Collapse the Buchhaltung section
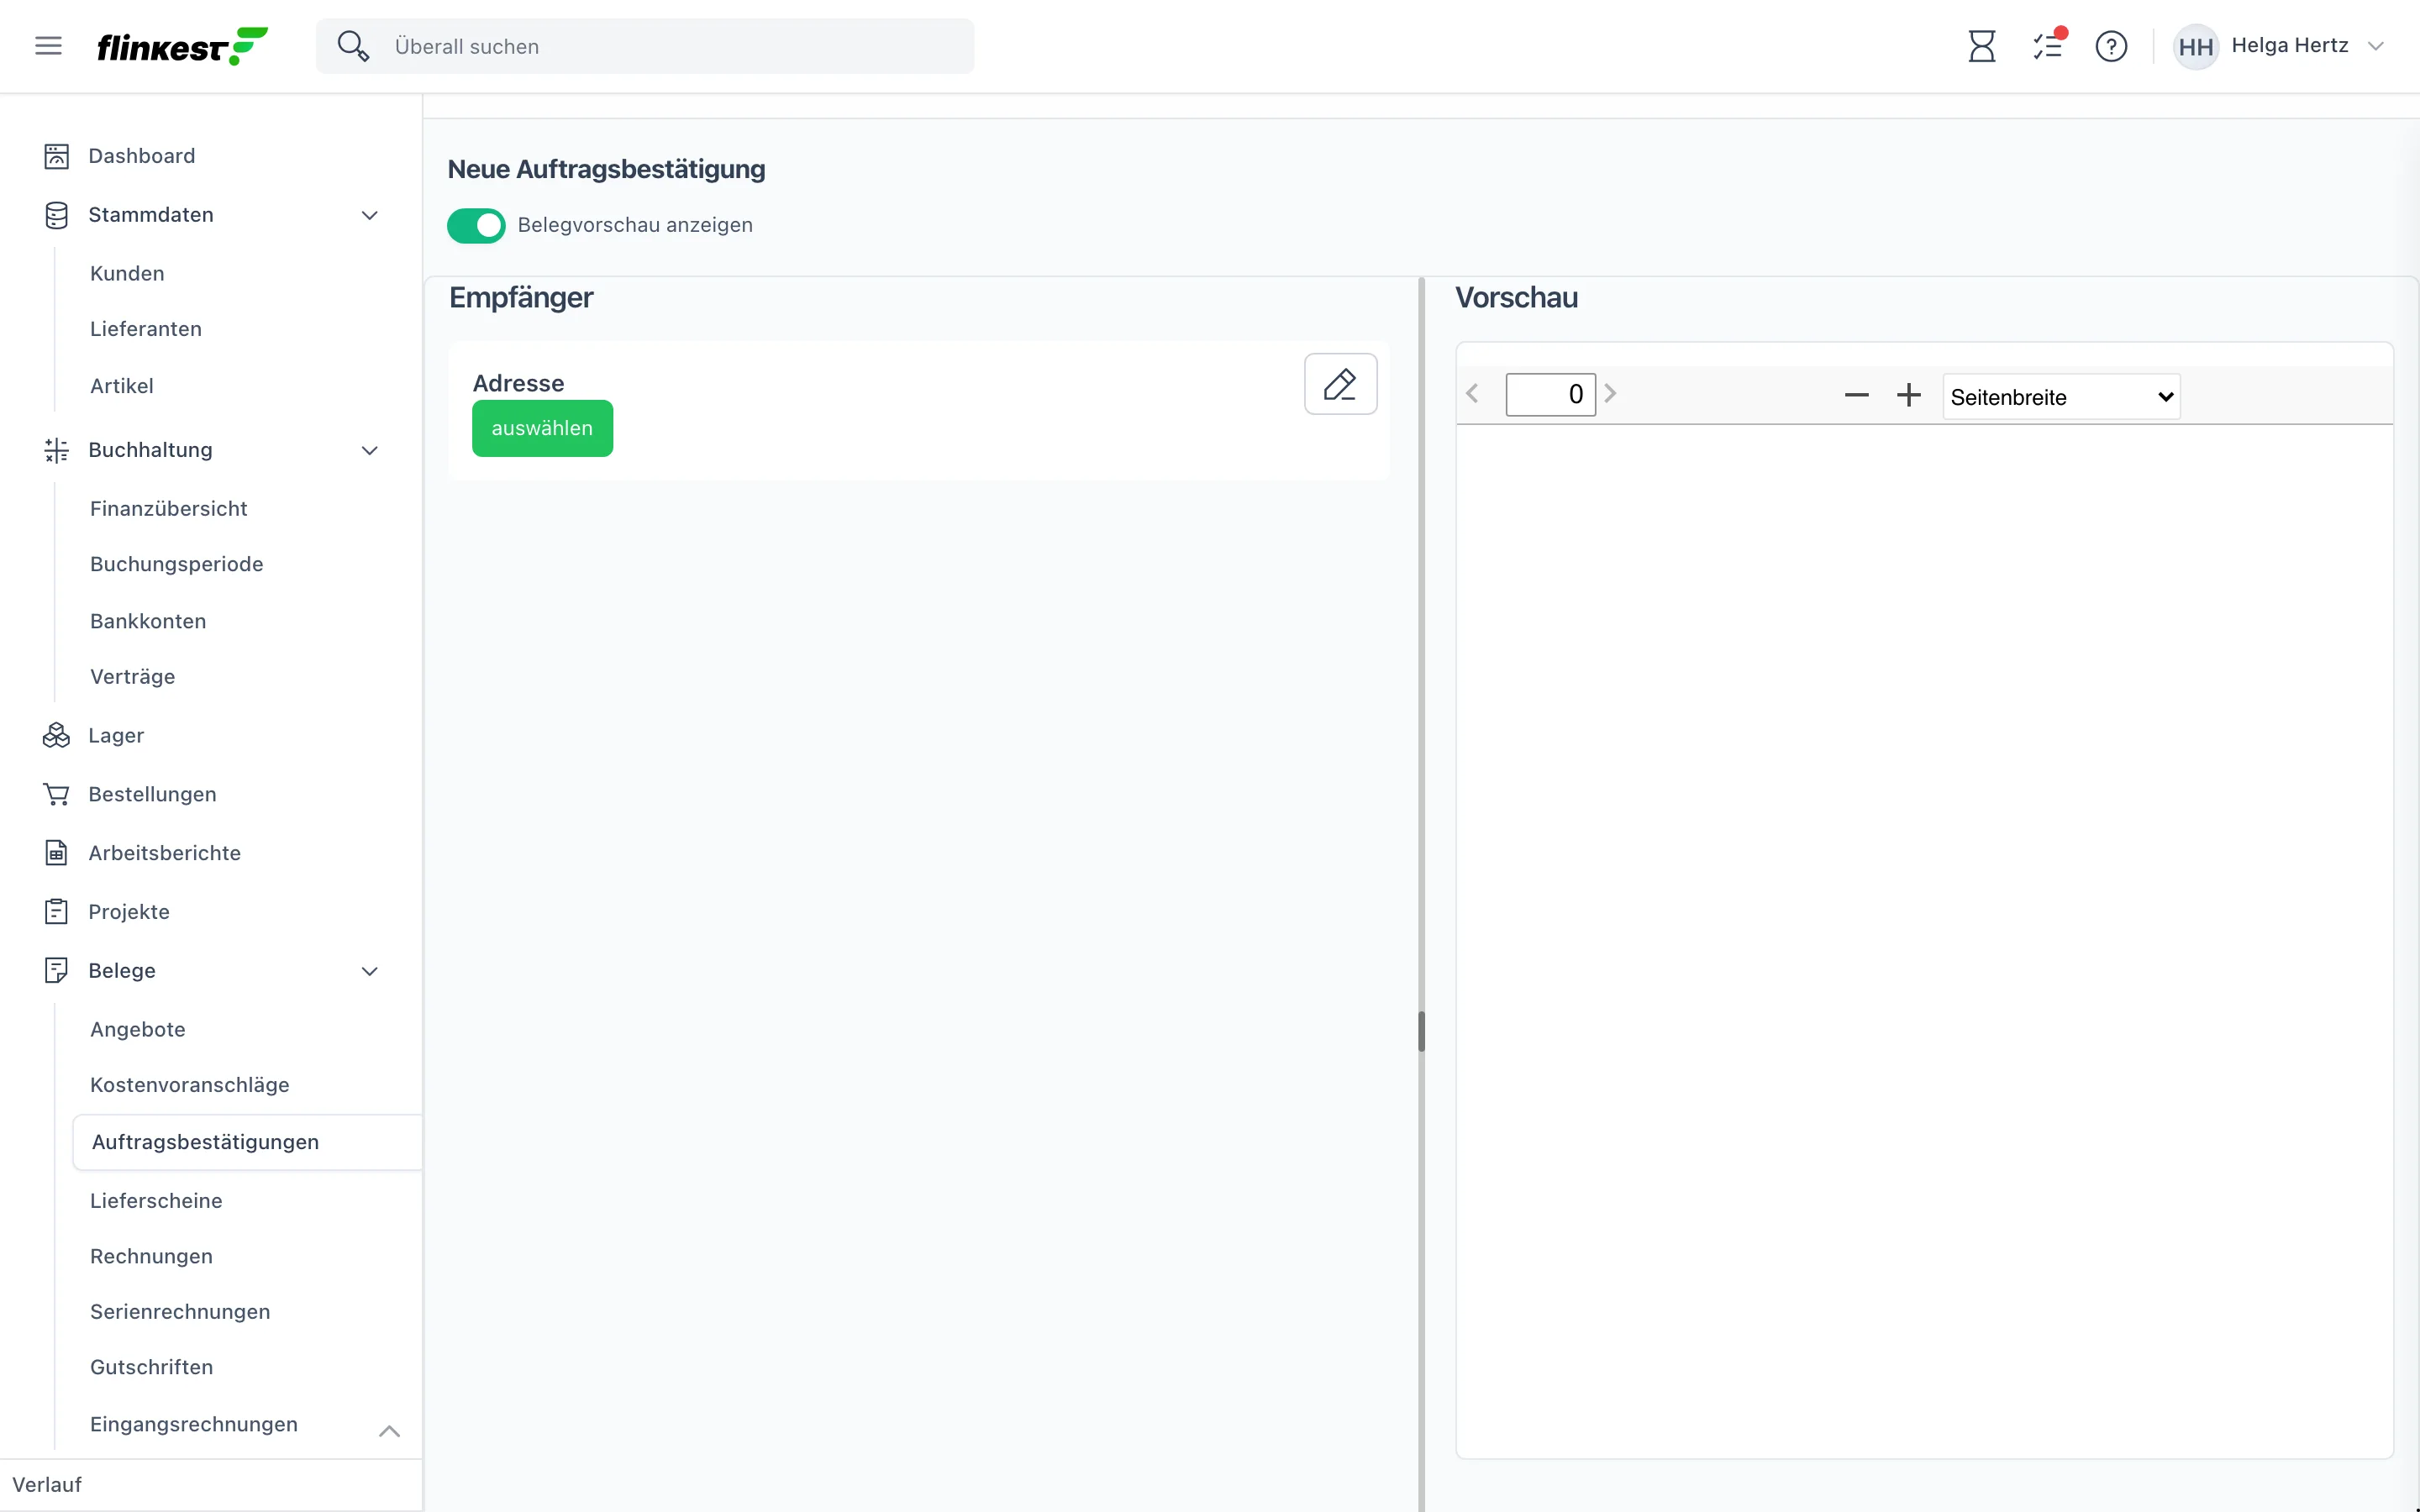 (369, 451)
